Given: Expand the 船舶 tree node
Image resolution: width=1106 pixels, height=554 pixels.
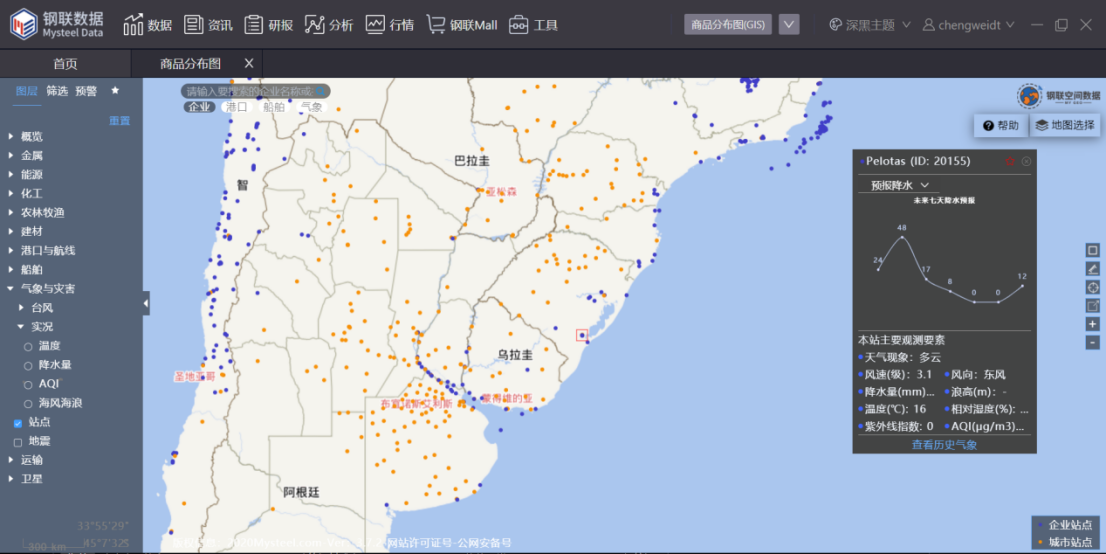Looking at the screenshot, I should [11, 270].
